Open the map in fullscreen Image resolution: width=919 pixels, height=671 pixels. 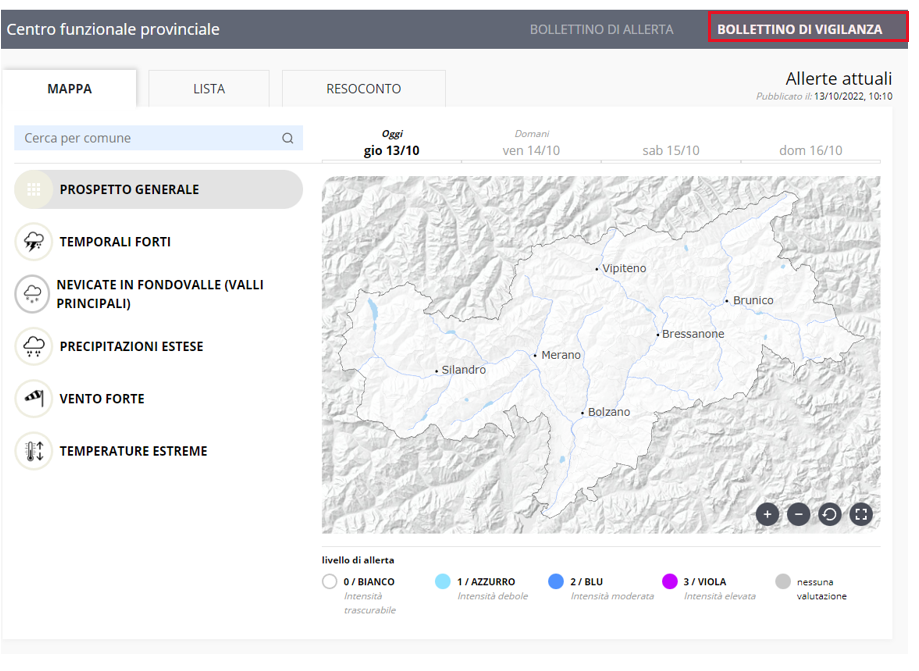[x=861, y=515]
